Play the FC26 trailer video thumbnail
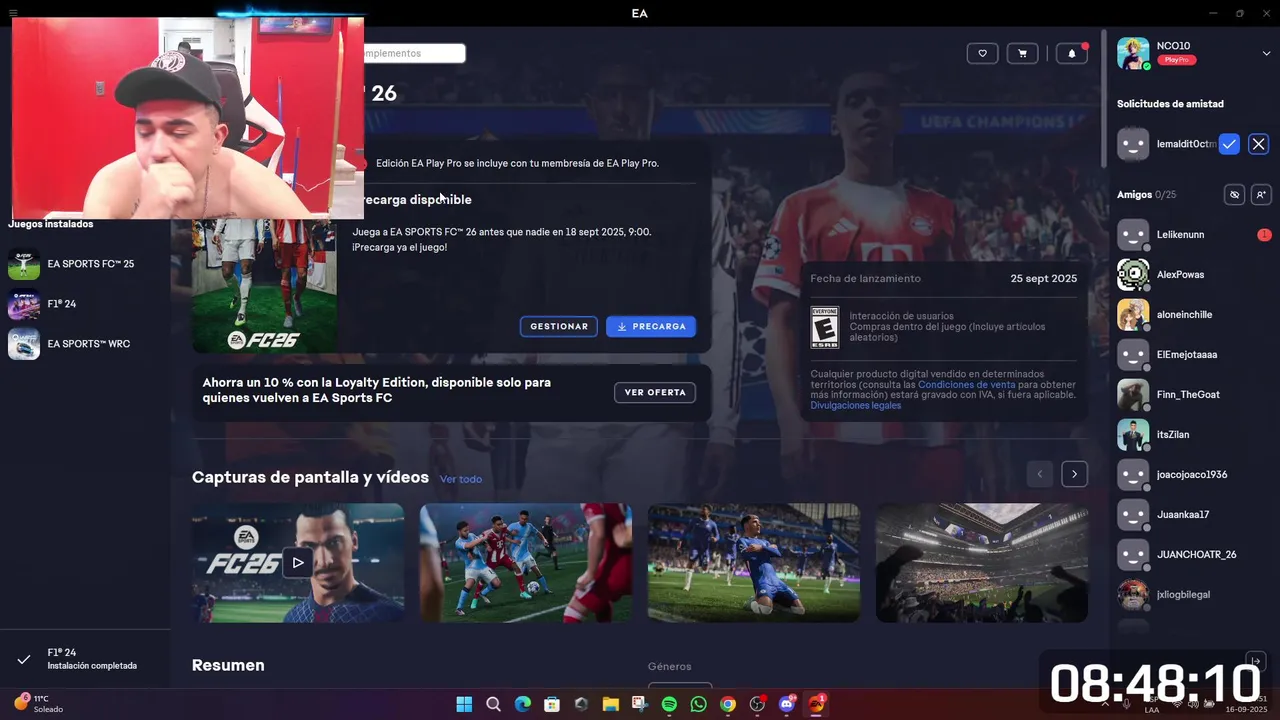 tap(298, 562)
